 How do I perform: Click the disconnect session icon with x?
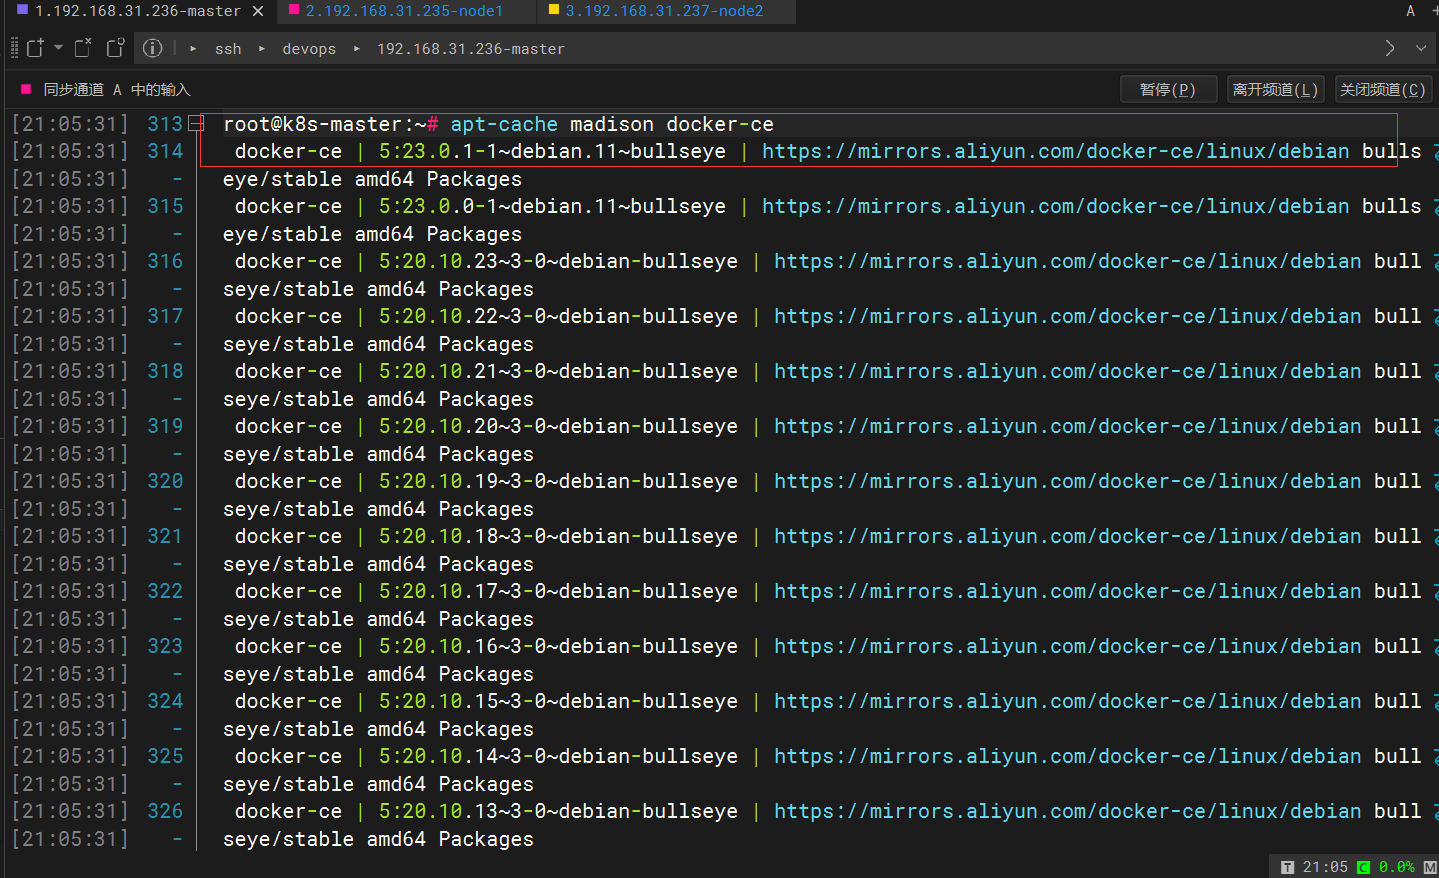coord(83,48)
